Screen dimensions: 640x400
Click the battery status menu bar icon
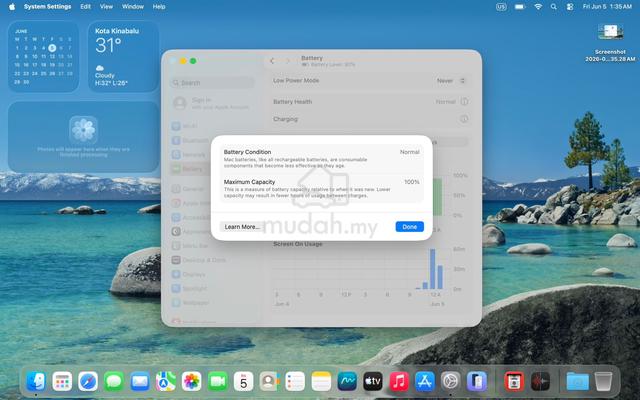pos(520,7)
